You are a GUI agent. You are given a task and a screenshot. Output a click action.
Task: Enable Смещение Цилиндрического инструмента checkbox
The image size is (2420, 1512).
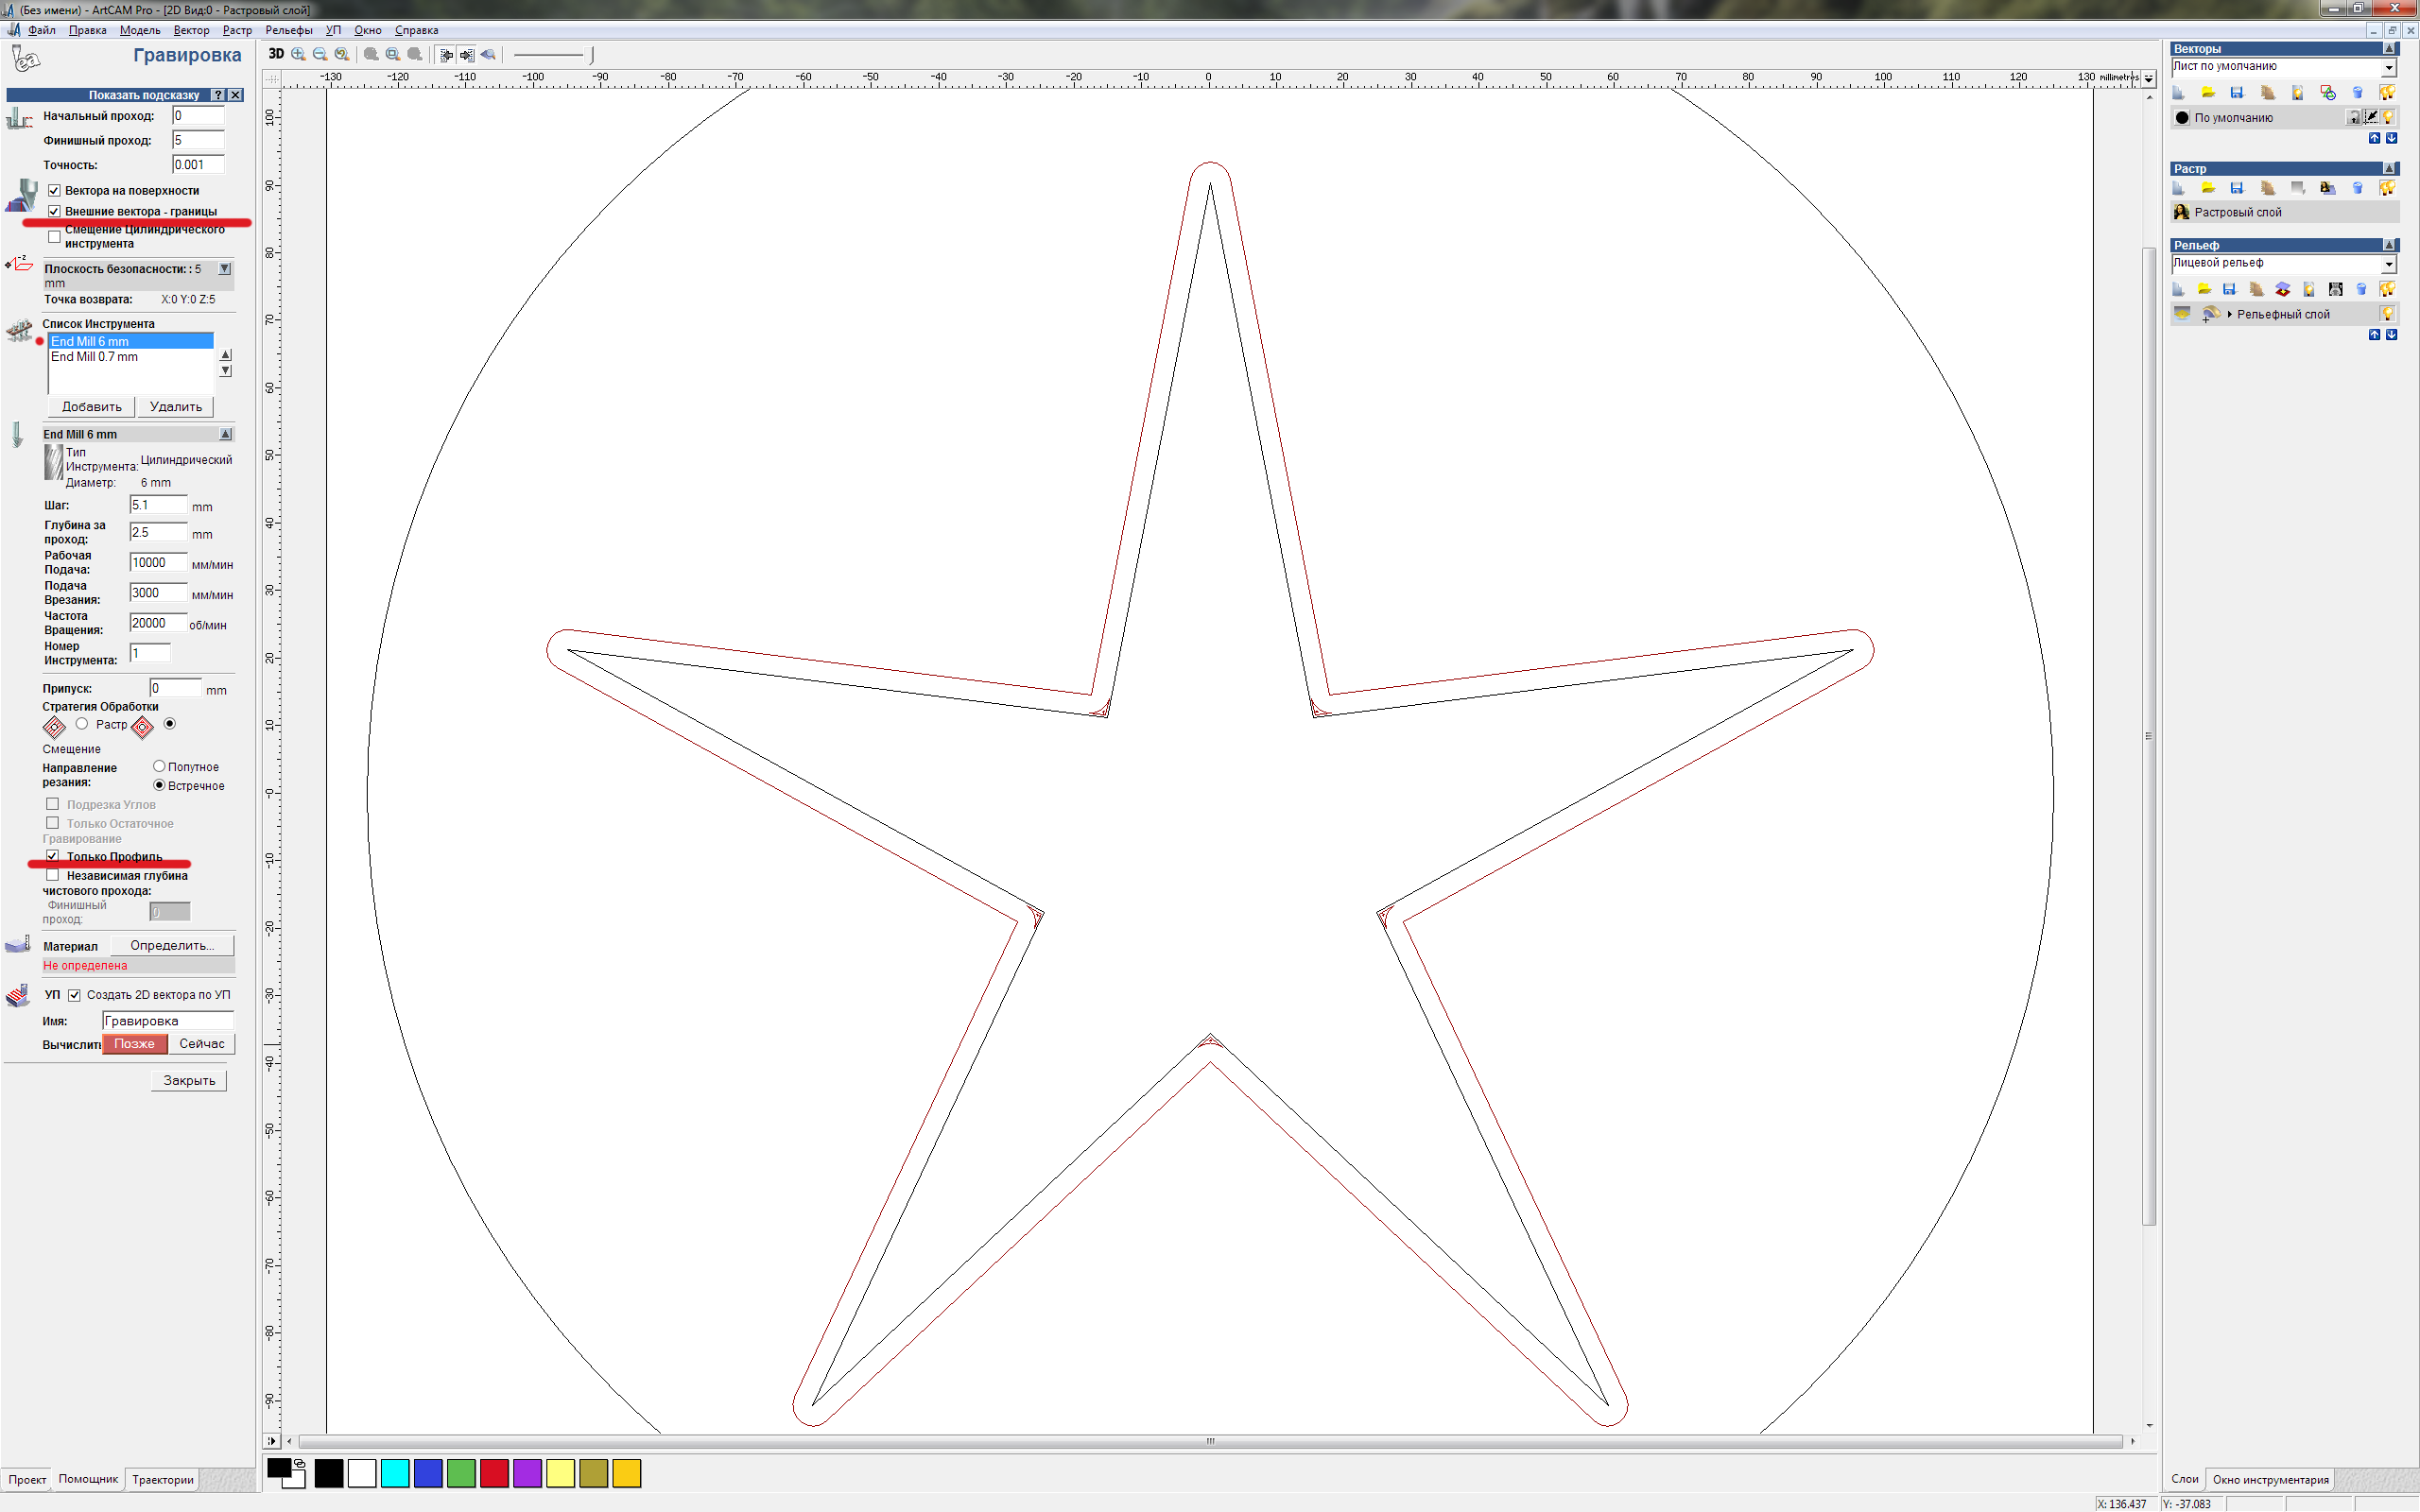pyautogui.click(x=55, y=237)
